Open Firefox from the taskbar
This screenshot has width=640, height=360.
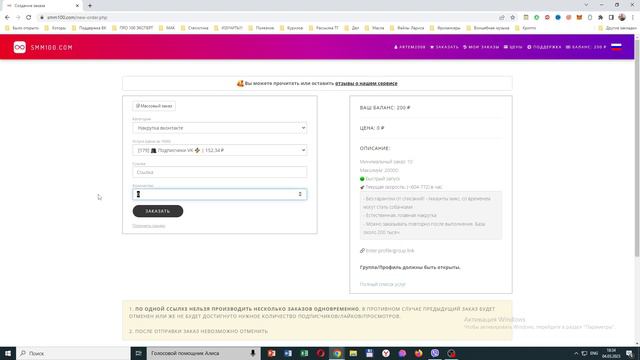[x=419, y=353]
